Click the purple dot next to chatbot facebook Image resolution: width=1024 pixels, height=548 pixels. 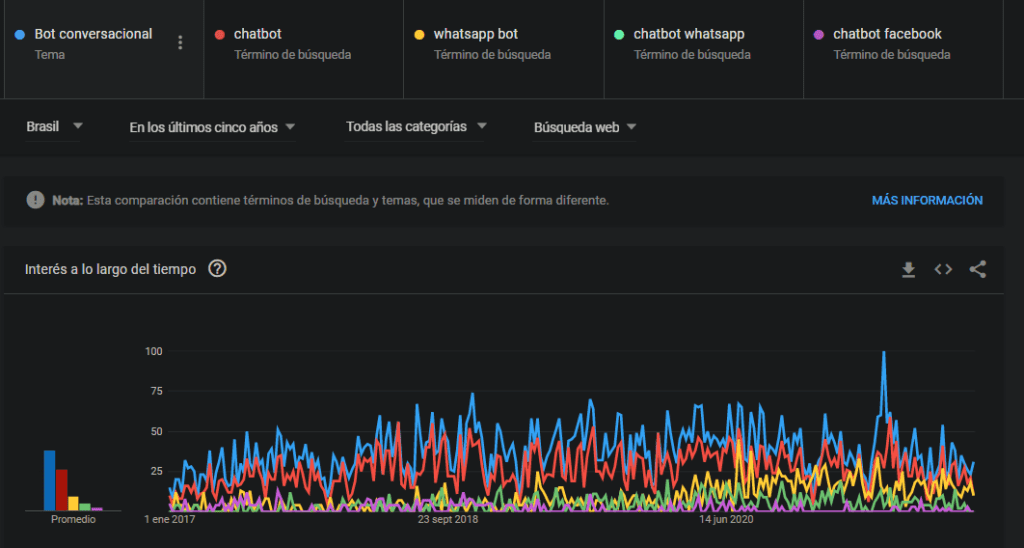[819, 35]
